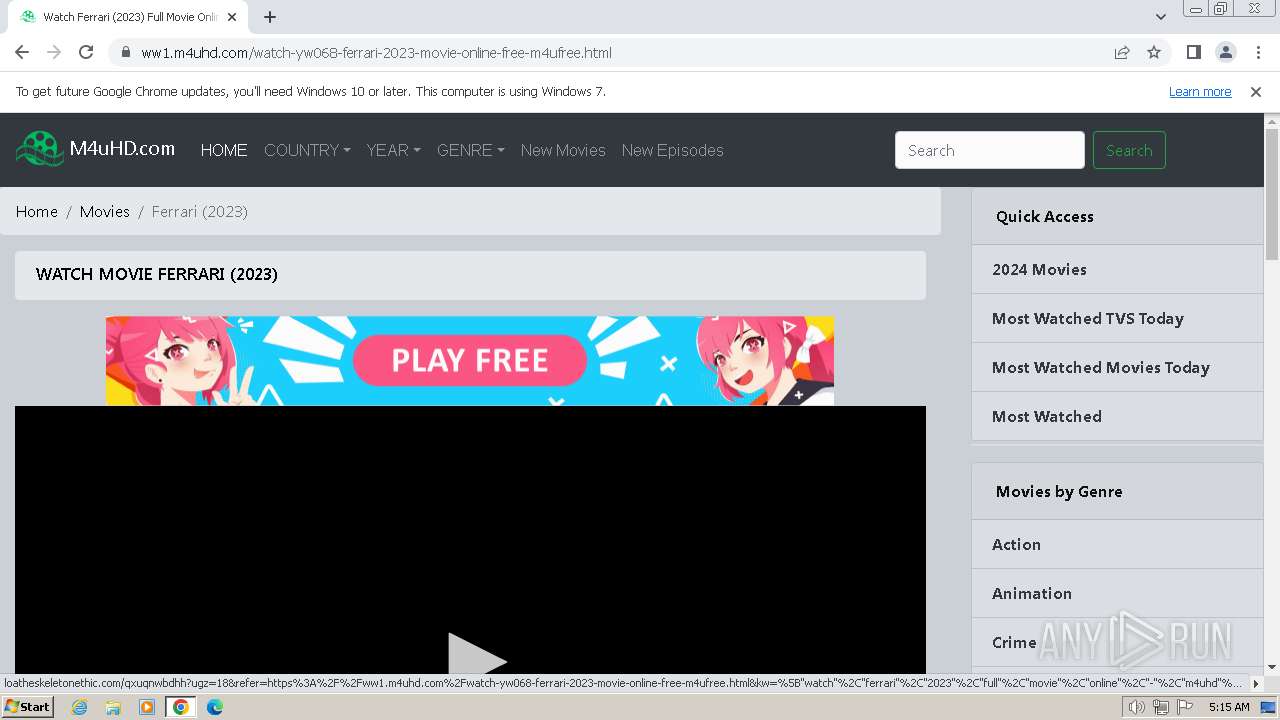The width and height of the screenshot is (1280, 720).
Task: Click the green Search button
Action: 1129,150
